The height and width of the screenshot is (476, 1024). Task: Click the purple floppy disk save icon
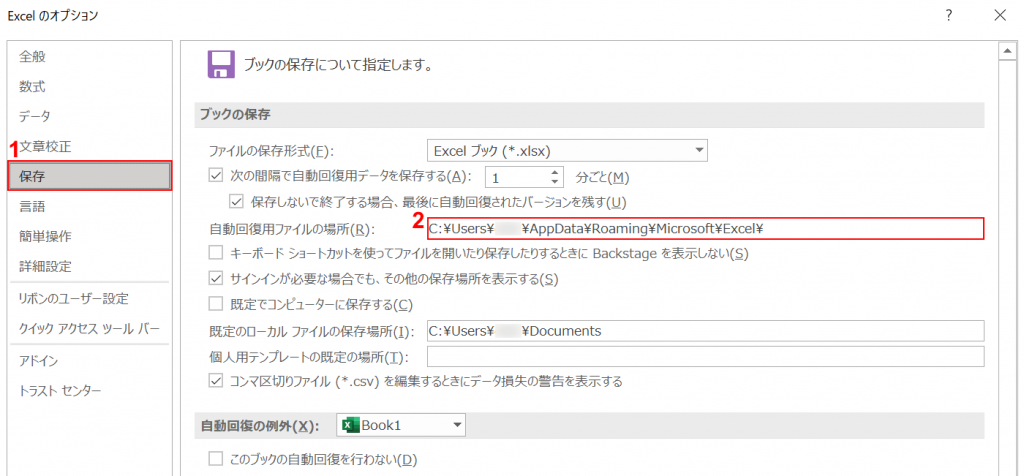pos(221,65)
